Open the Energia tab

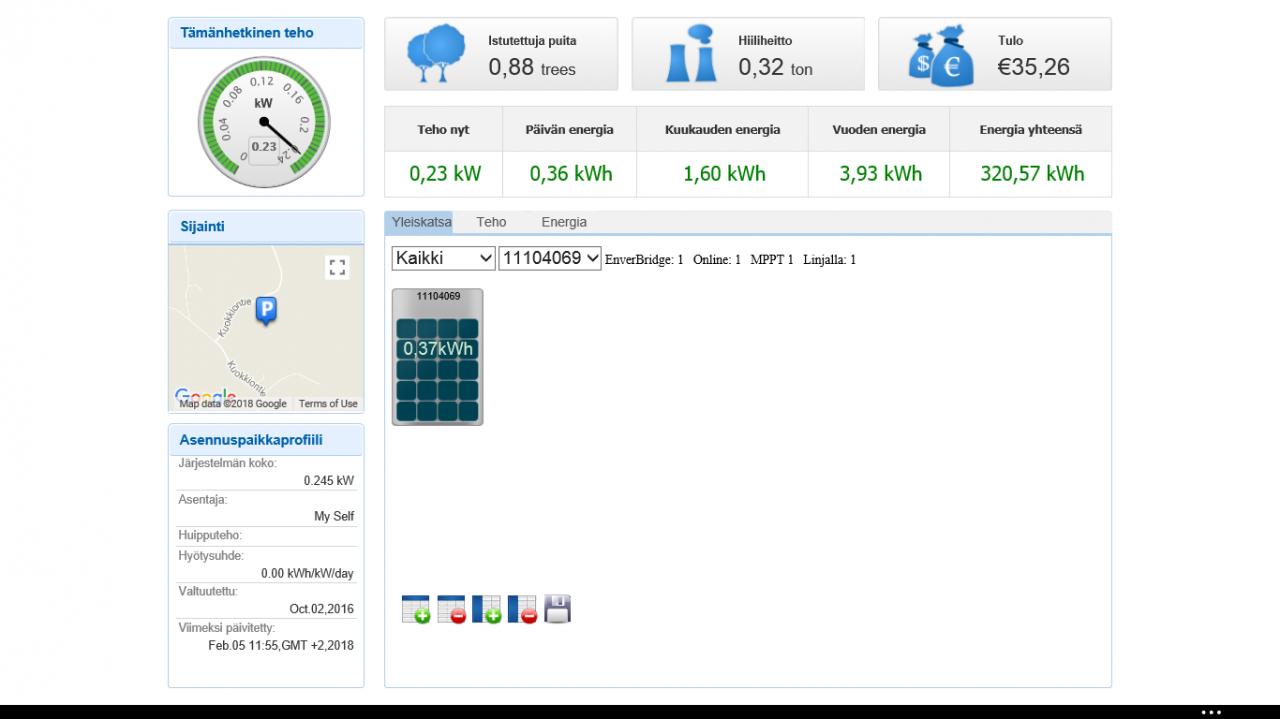click(x=564, y=222)
